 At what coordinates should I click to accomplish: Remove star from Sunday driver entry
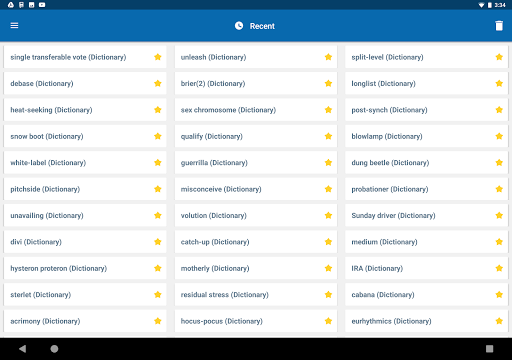[x=499, y=215]
